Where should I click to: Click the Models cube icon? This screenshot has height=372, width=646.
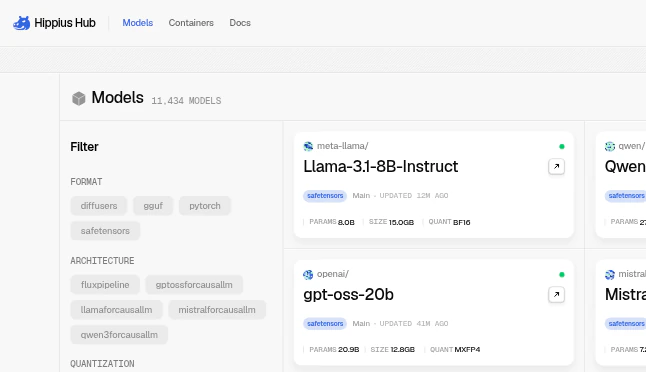pyautogui.click(x=79, y=98)
